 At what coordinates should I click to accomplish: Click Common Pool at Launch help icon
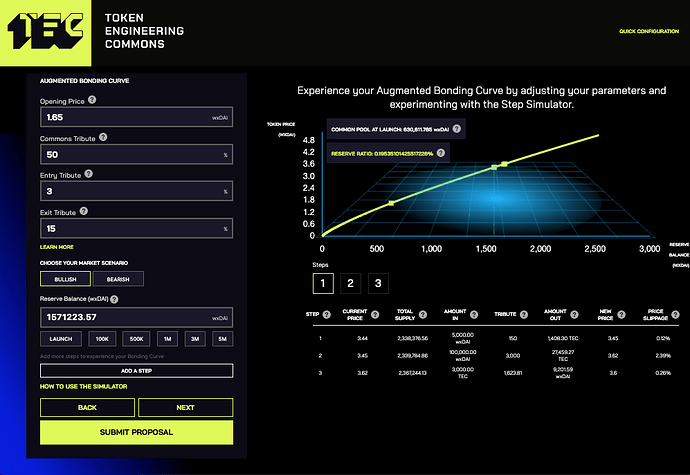(x=457, y=129)
